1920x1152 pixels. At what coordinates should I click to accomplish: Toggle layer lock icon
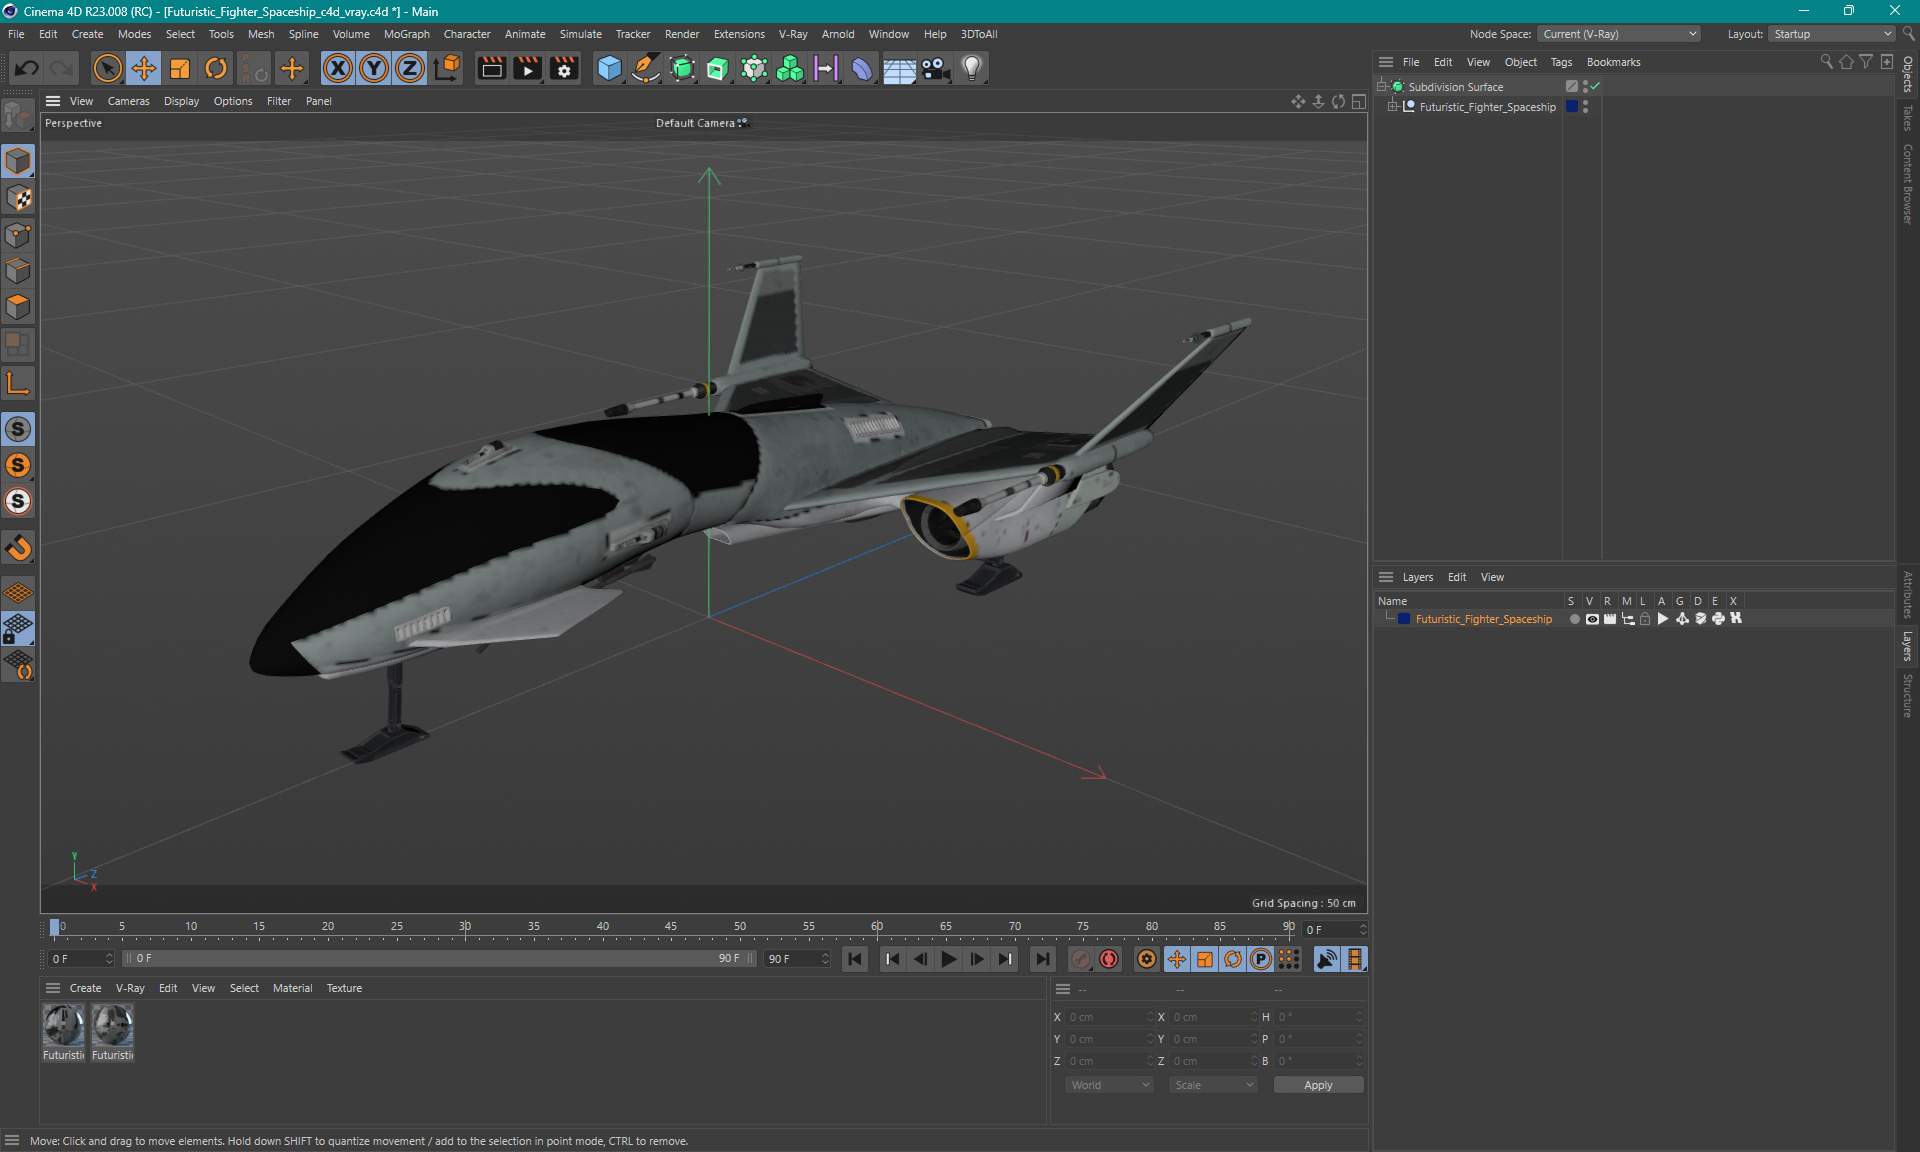click(x=1645, y=619)
